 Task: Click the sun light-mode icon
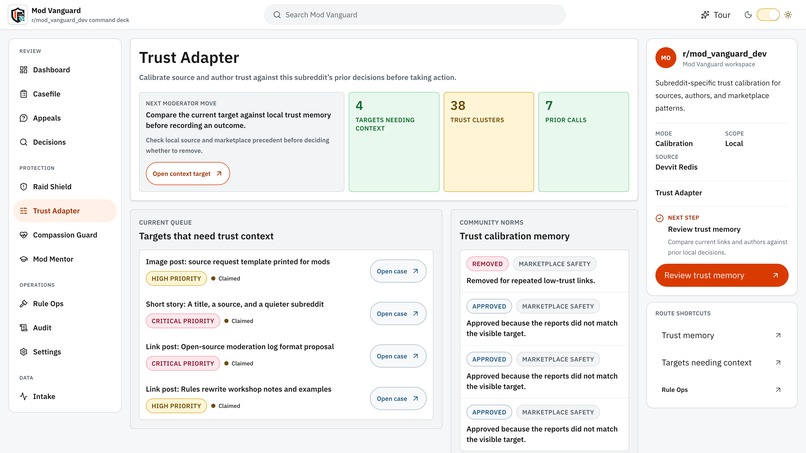point(788,15)
